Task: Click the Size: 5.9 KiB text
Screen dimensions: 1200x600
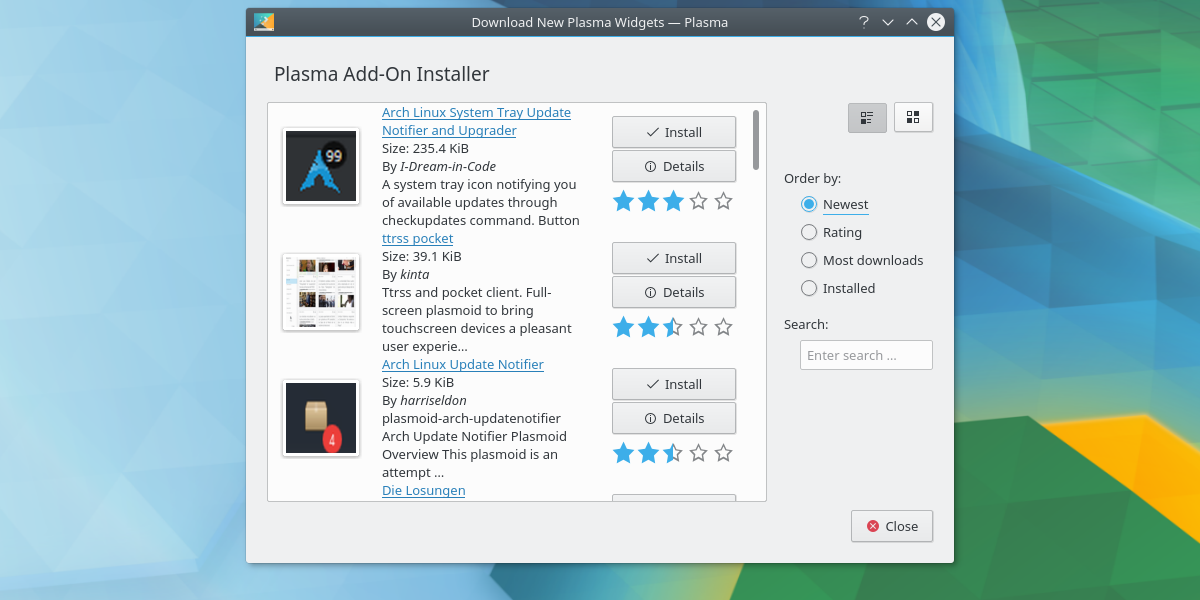Action: [418, 382]
